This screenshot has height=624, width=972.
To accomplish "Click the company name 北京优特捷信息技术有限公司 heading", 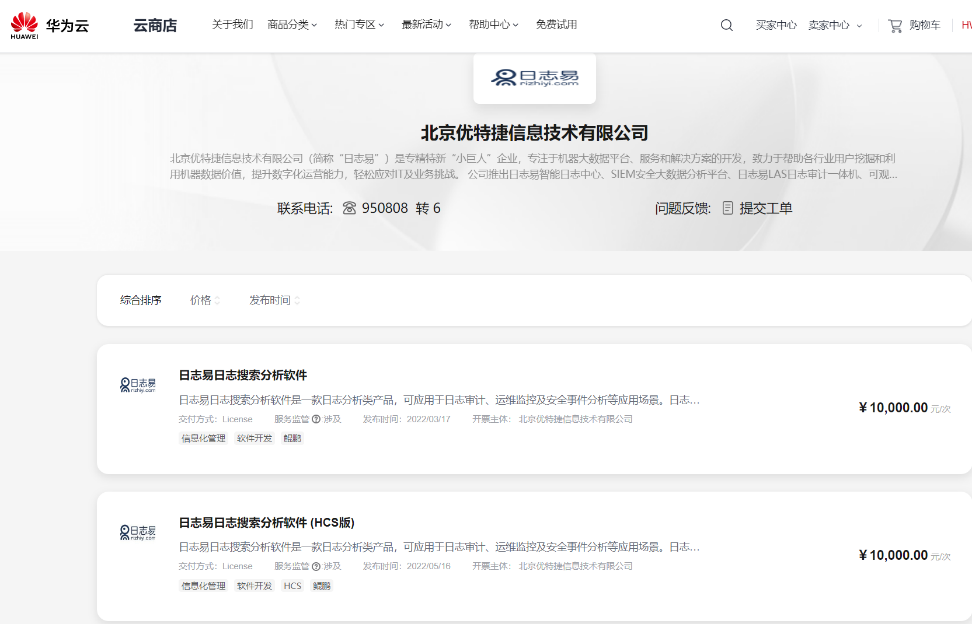I will coord(534,133).
